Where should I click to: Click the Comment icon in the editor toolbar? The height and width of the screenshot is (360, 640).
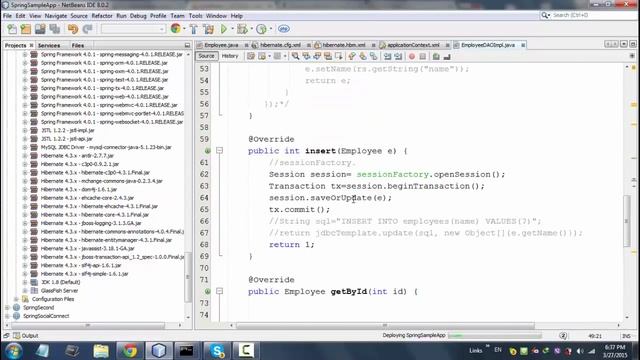click(x=436, y=56)
